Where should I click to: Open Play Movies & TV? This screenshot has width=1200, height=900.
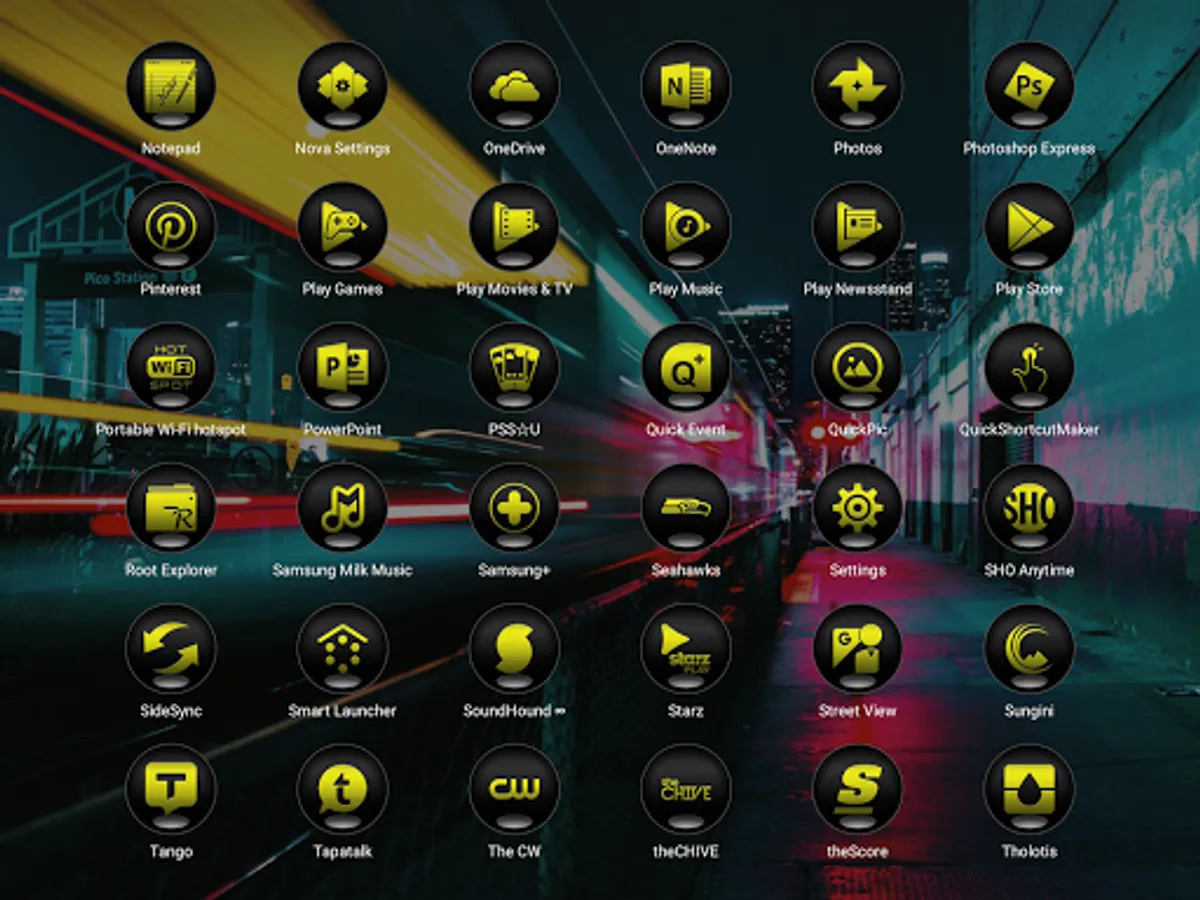pyautogui.click(x=514, y=227)
